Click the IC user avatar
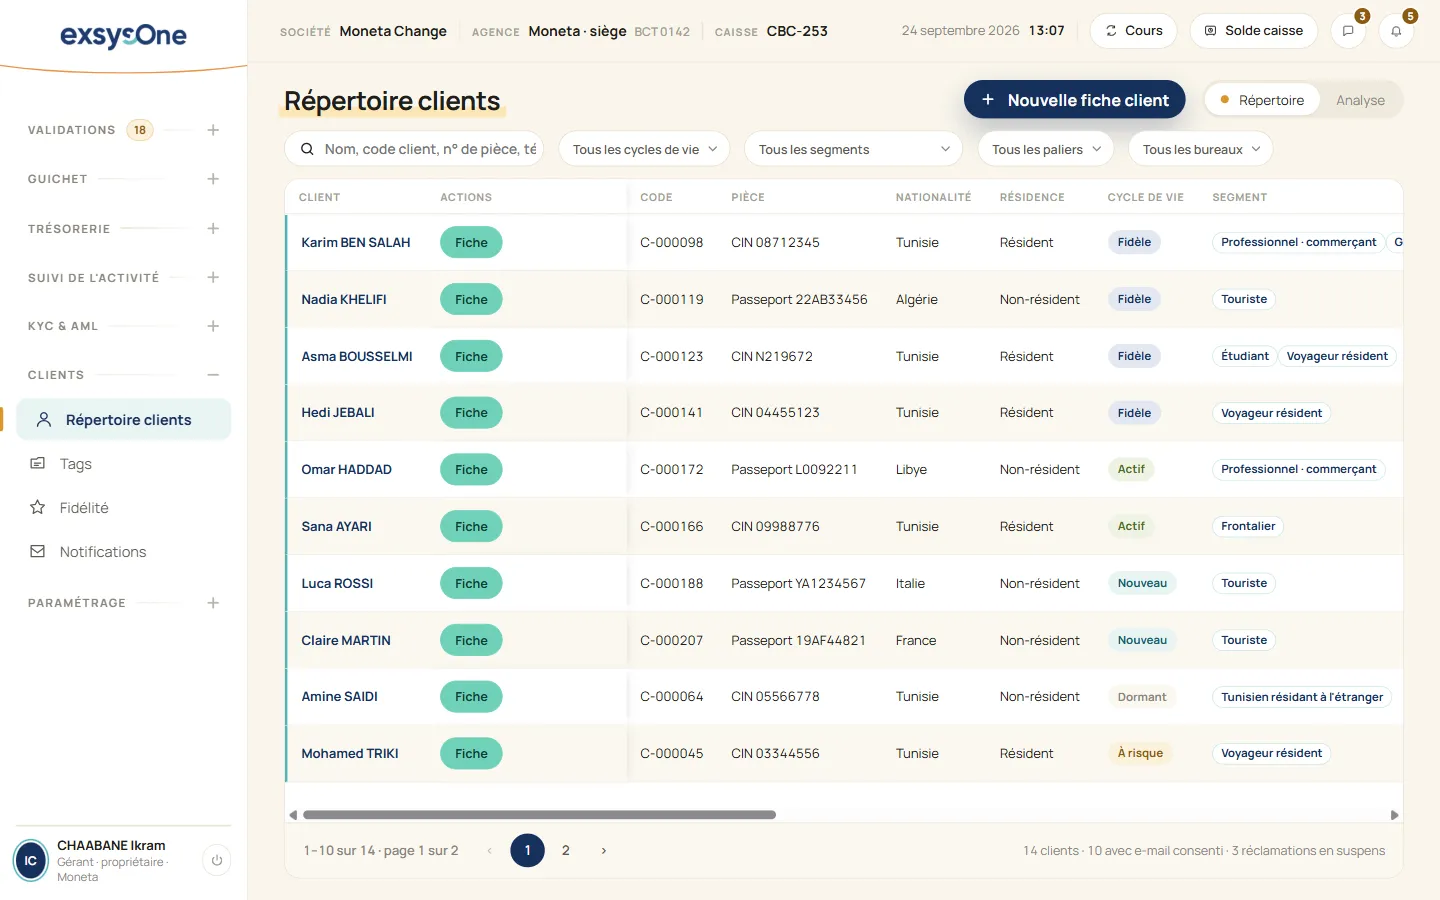The image size is (1440, 900). click(30, 860)
